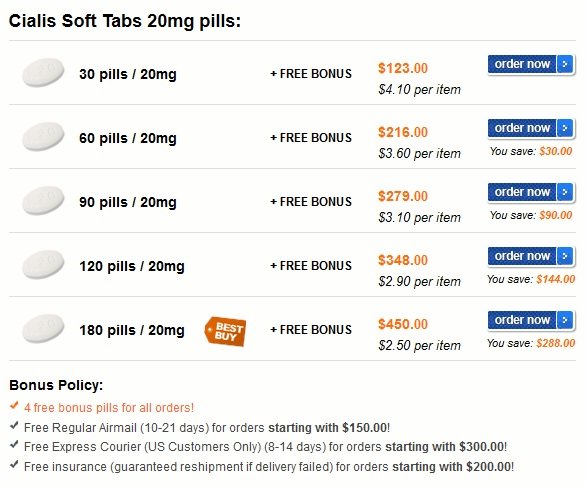Order now the 120 pills package

[x=531, y=256]
